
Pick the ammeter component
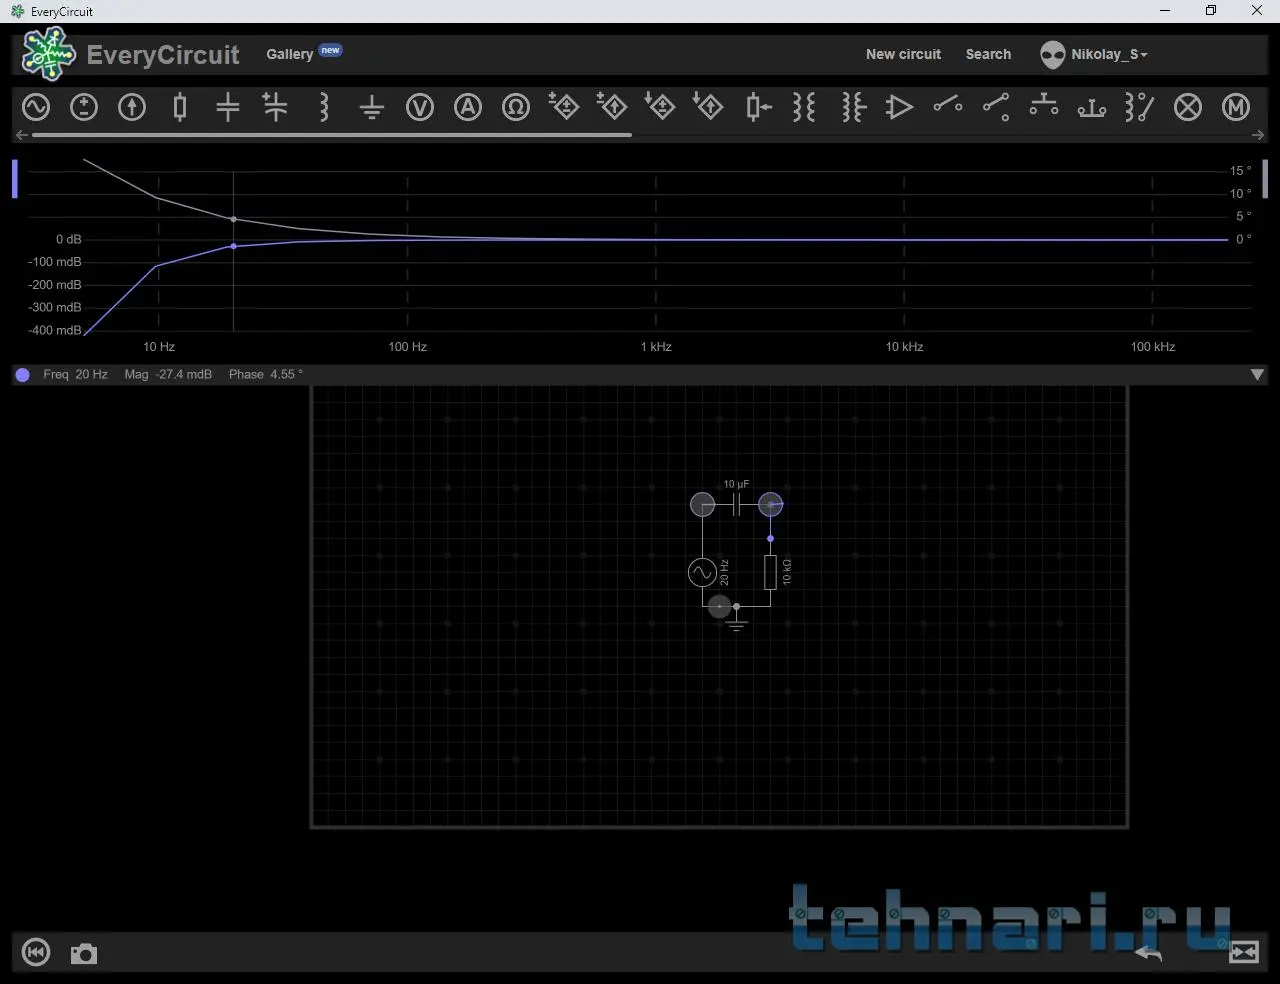[468, 107]
